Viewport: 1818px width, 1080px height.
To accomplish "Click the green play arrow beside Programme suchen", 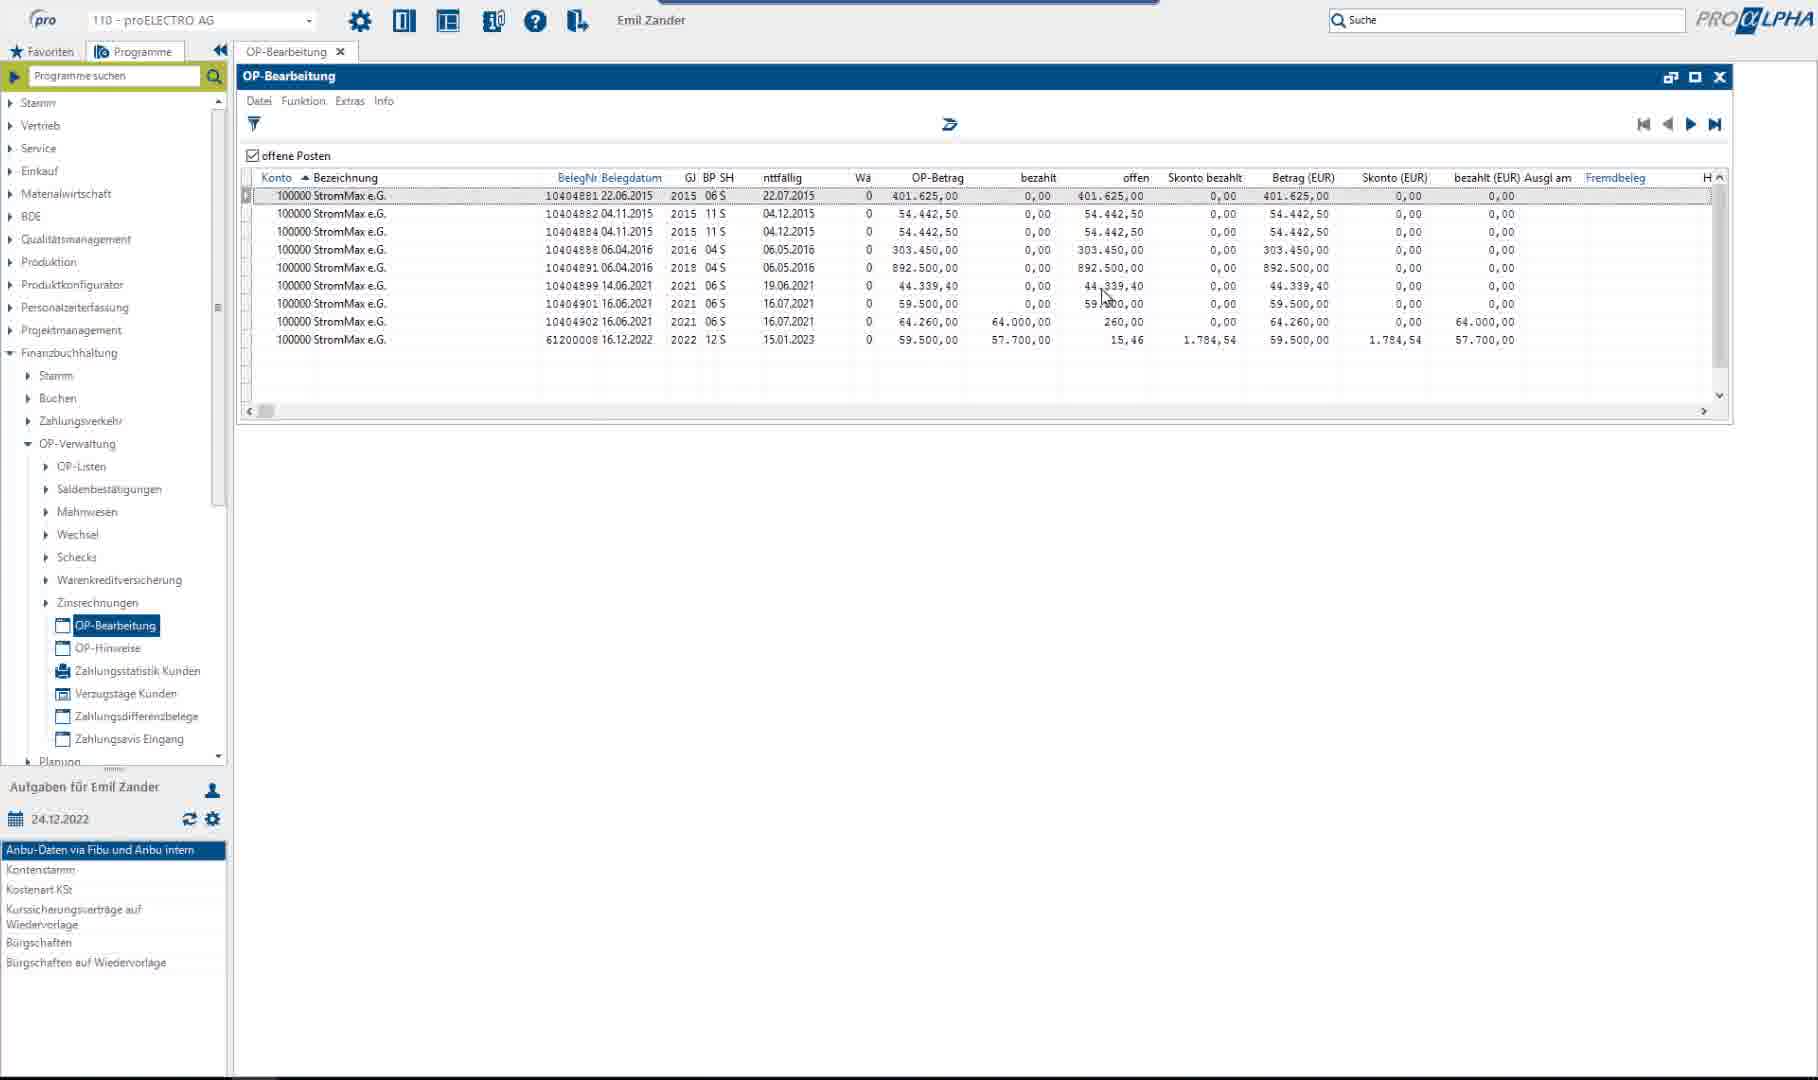I will (x=14, y=76).
